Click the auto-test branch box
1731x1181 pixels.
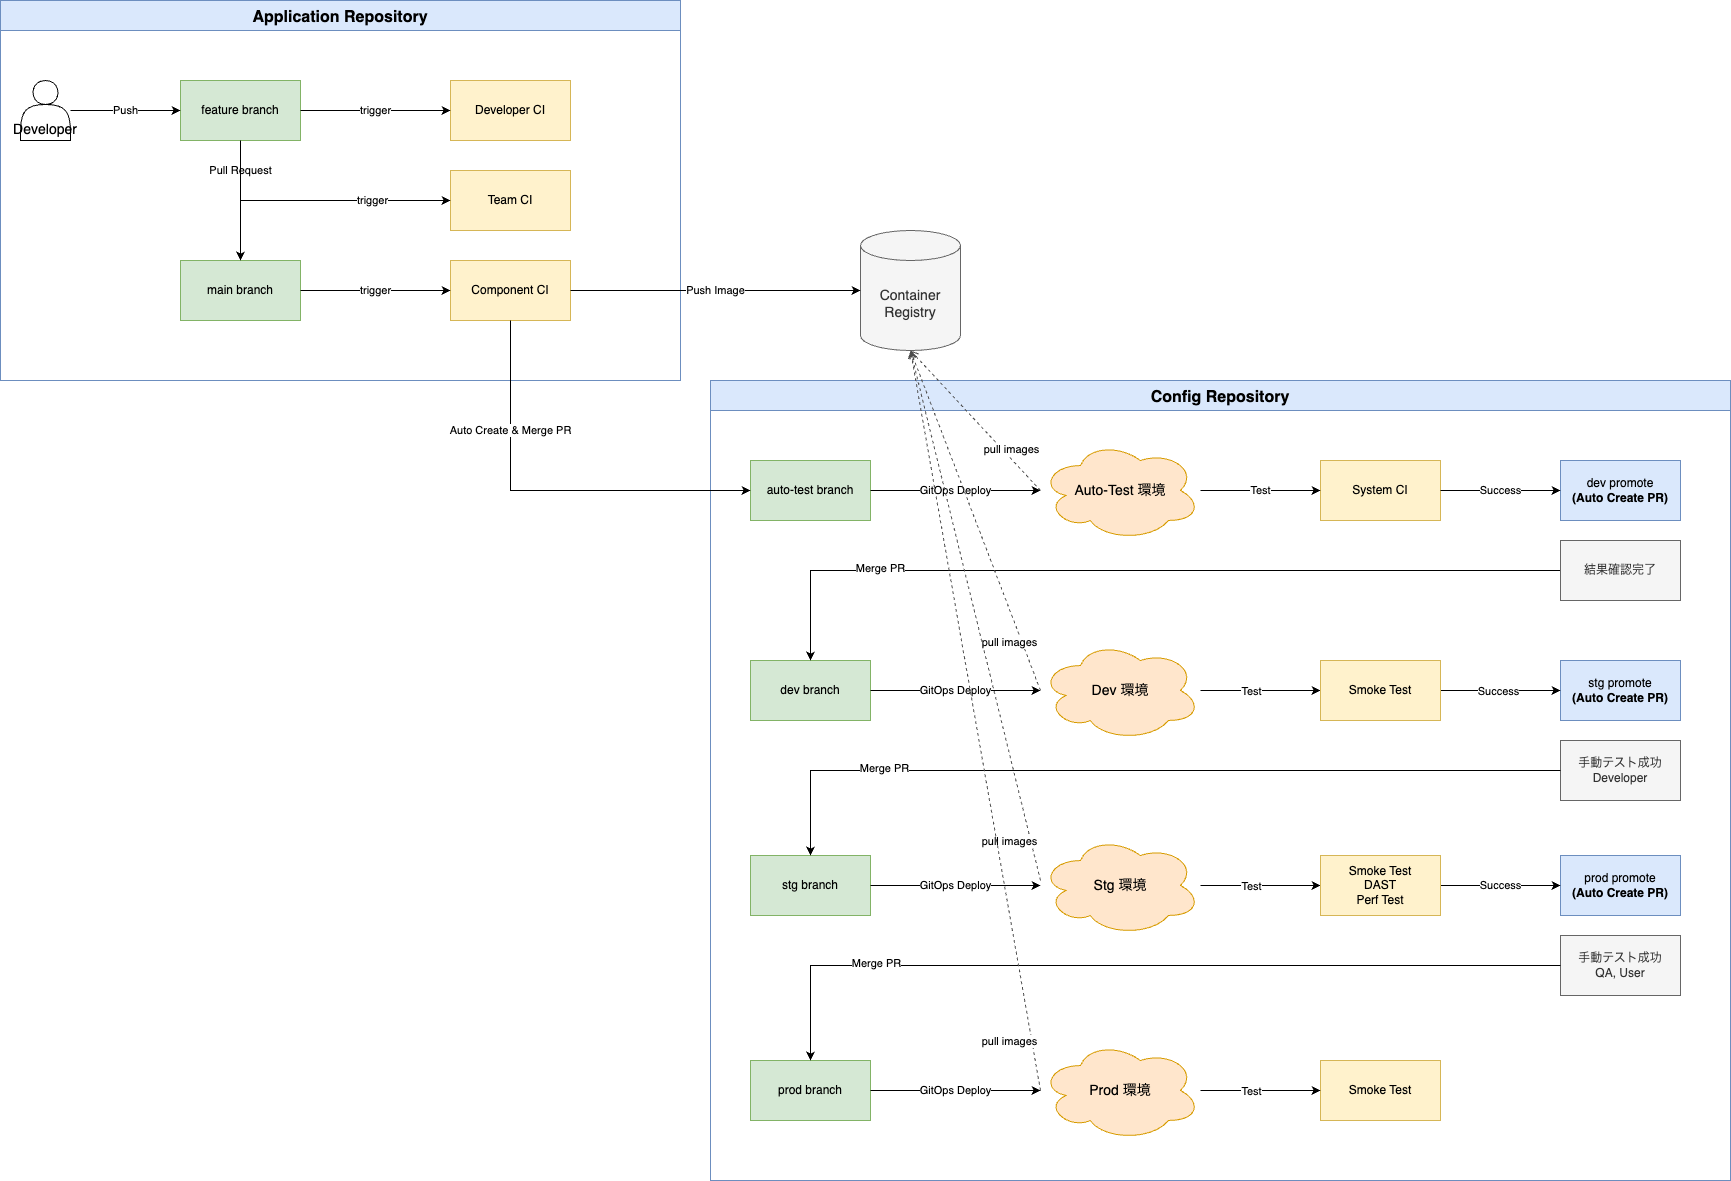click(x=810, y=490)
